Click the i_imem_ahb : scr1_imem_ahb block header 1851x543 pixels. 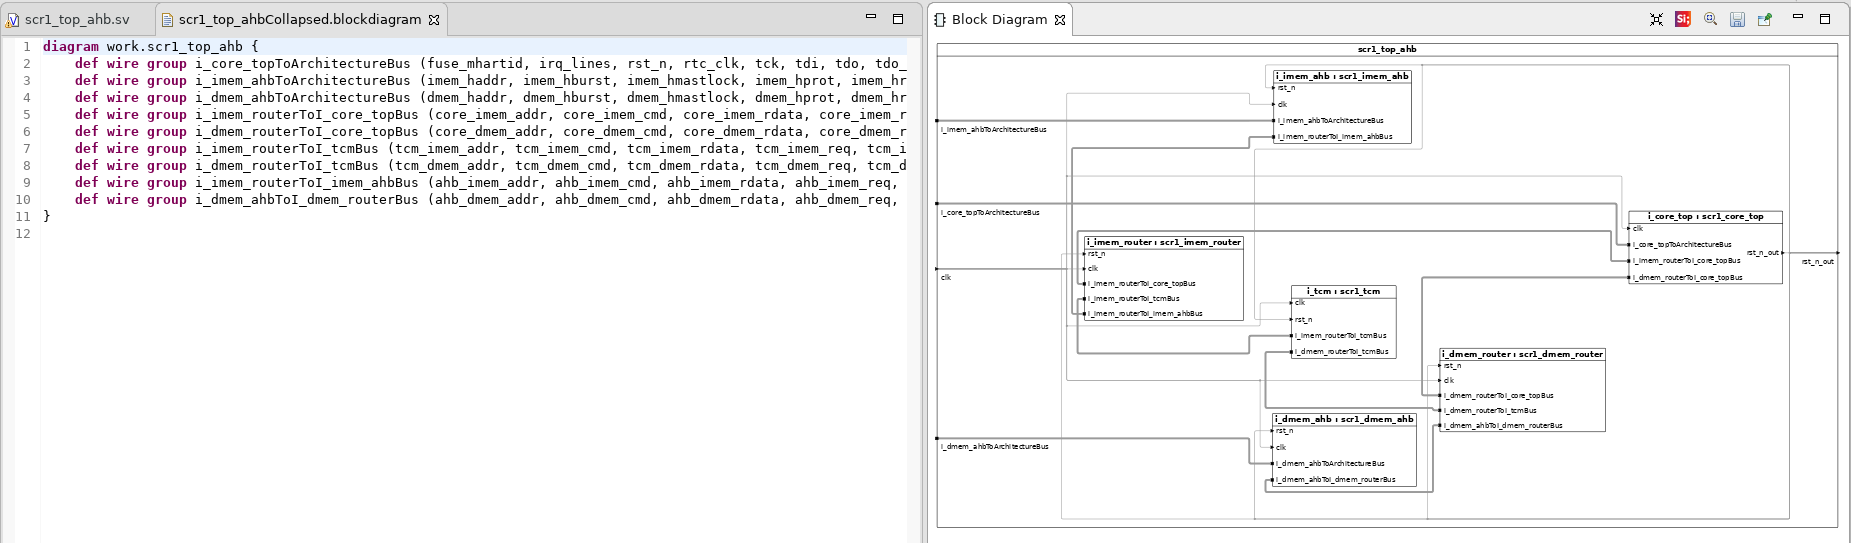click(1341, 76)
